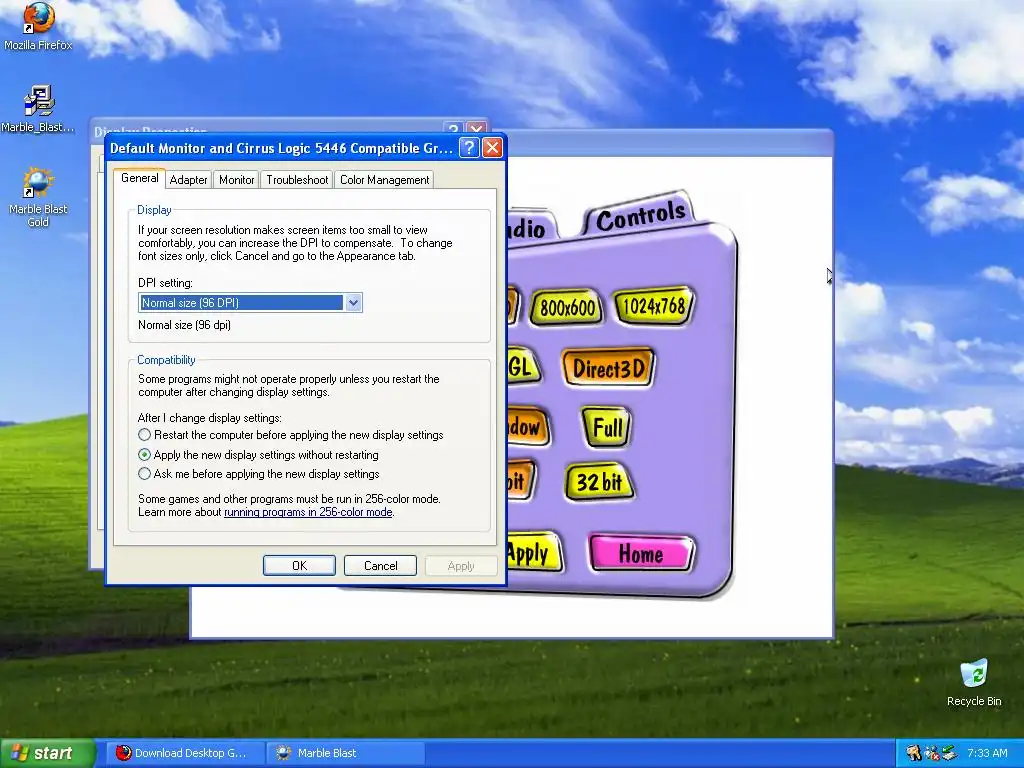Click the third system tray icon beside clock

pos(950,753)
